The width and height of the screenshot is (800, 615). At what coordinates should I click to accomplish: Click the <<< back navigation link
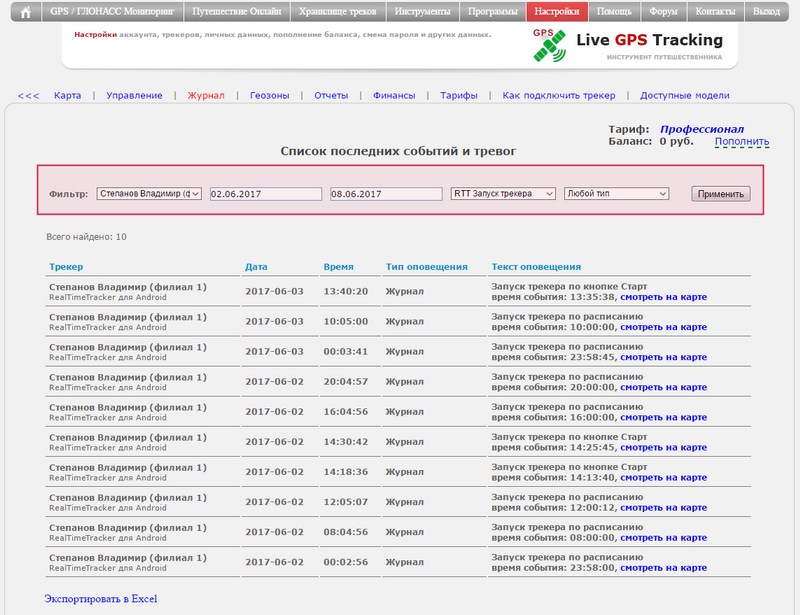click(x=28, y=96)
